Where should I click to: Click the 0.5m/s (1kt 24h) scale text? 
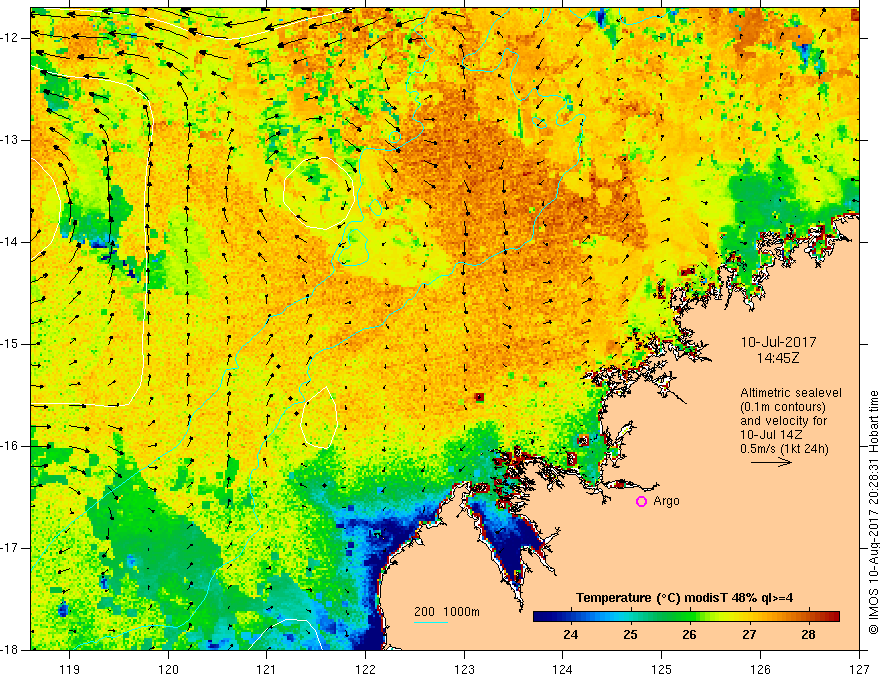click(784, 449)
